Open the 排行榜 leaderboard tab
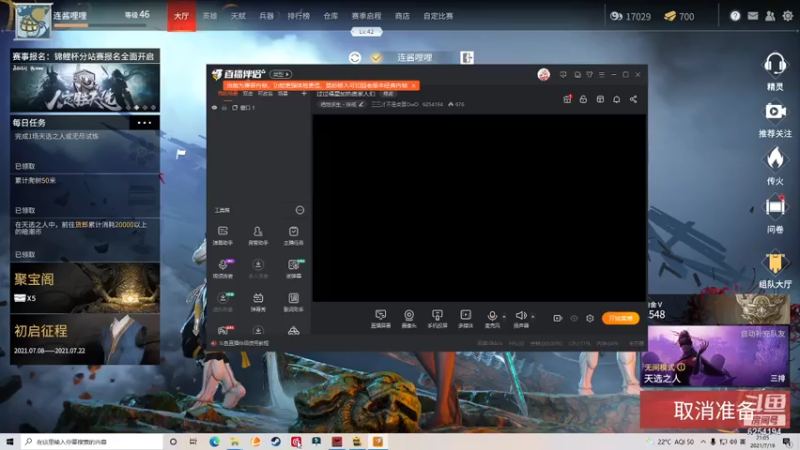800x450 pixels. coord(298,16)
